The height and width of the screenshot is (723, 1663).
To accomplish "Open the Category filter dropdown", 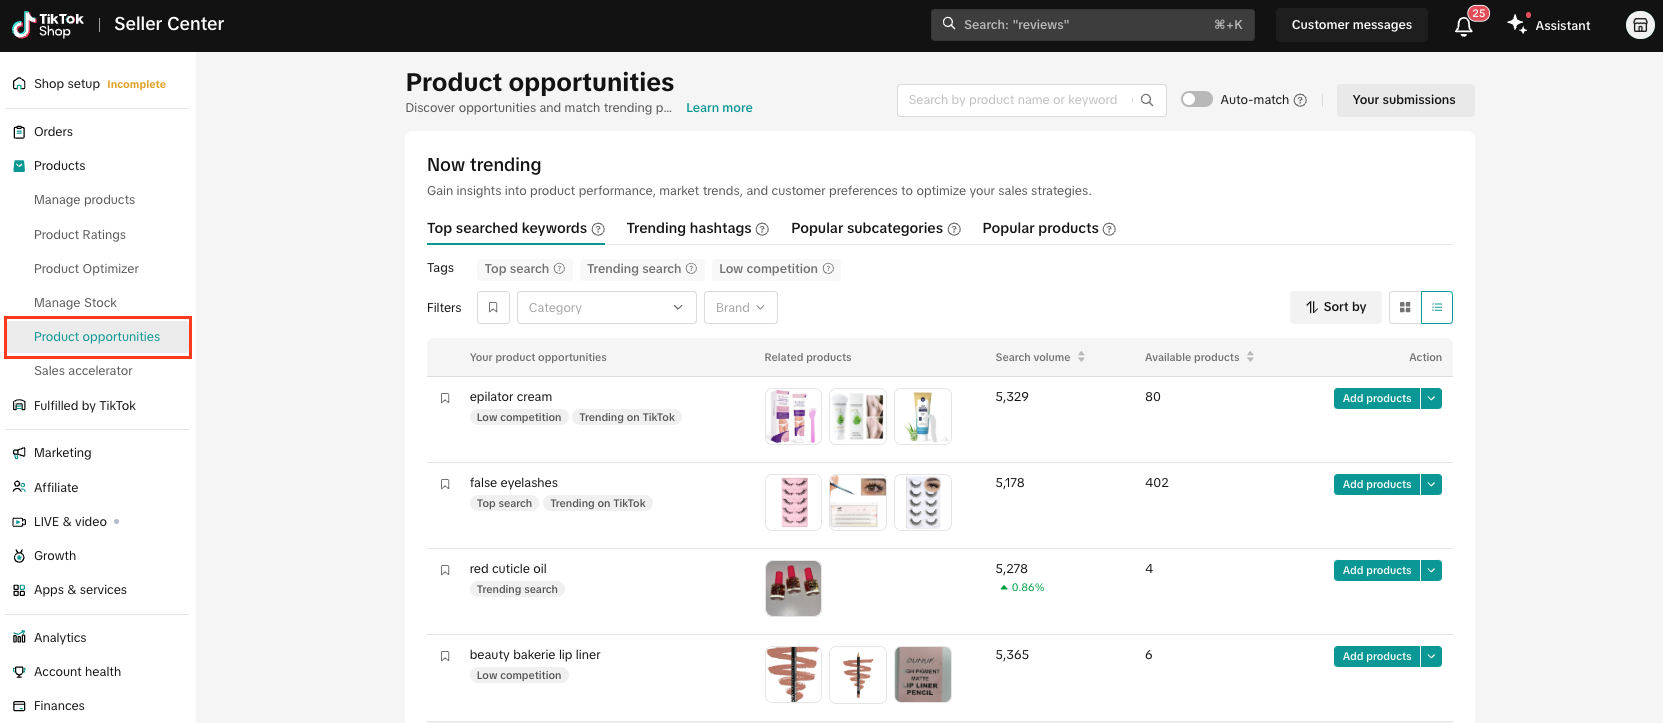I will 605,308.
